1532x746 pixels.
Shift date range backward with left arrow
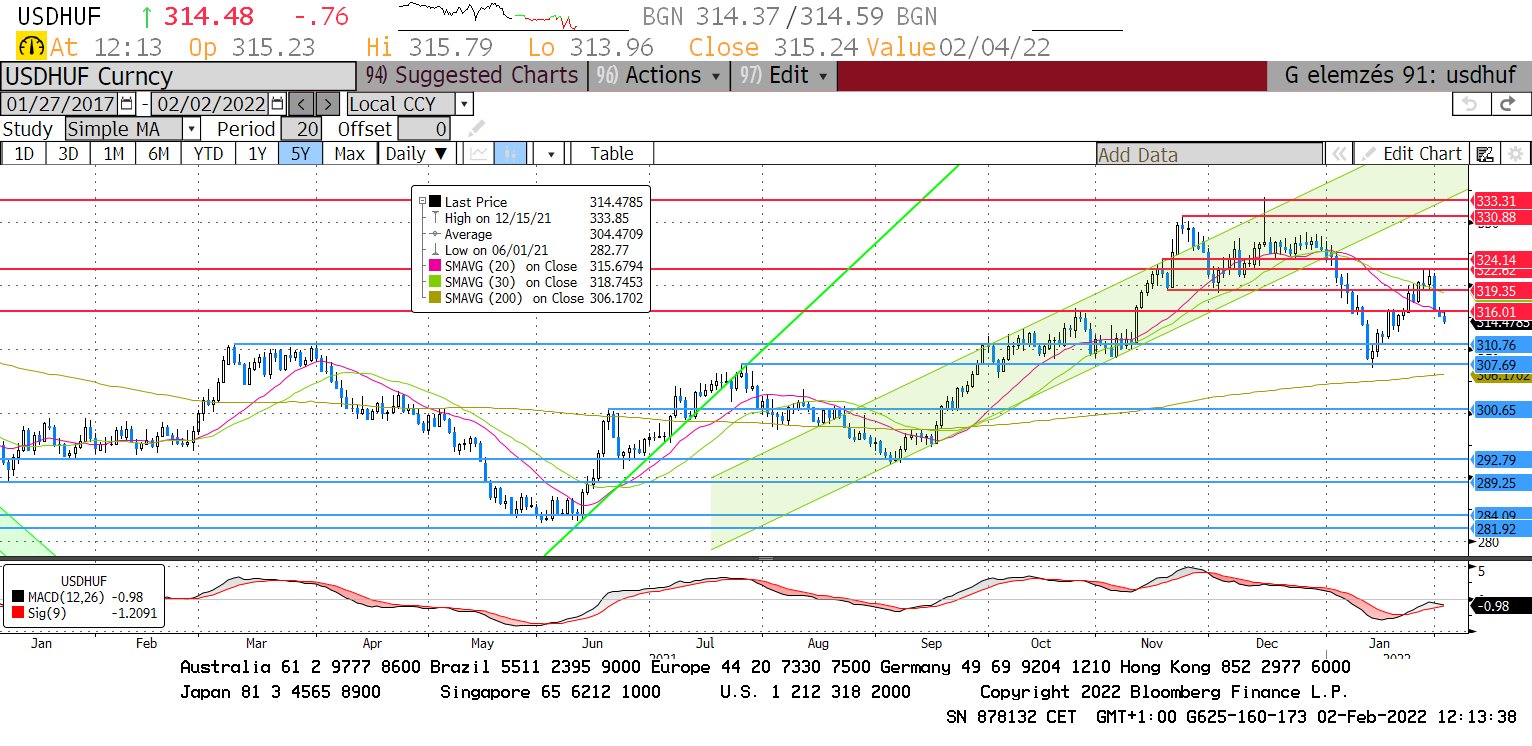(x=302, y=104)
